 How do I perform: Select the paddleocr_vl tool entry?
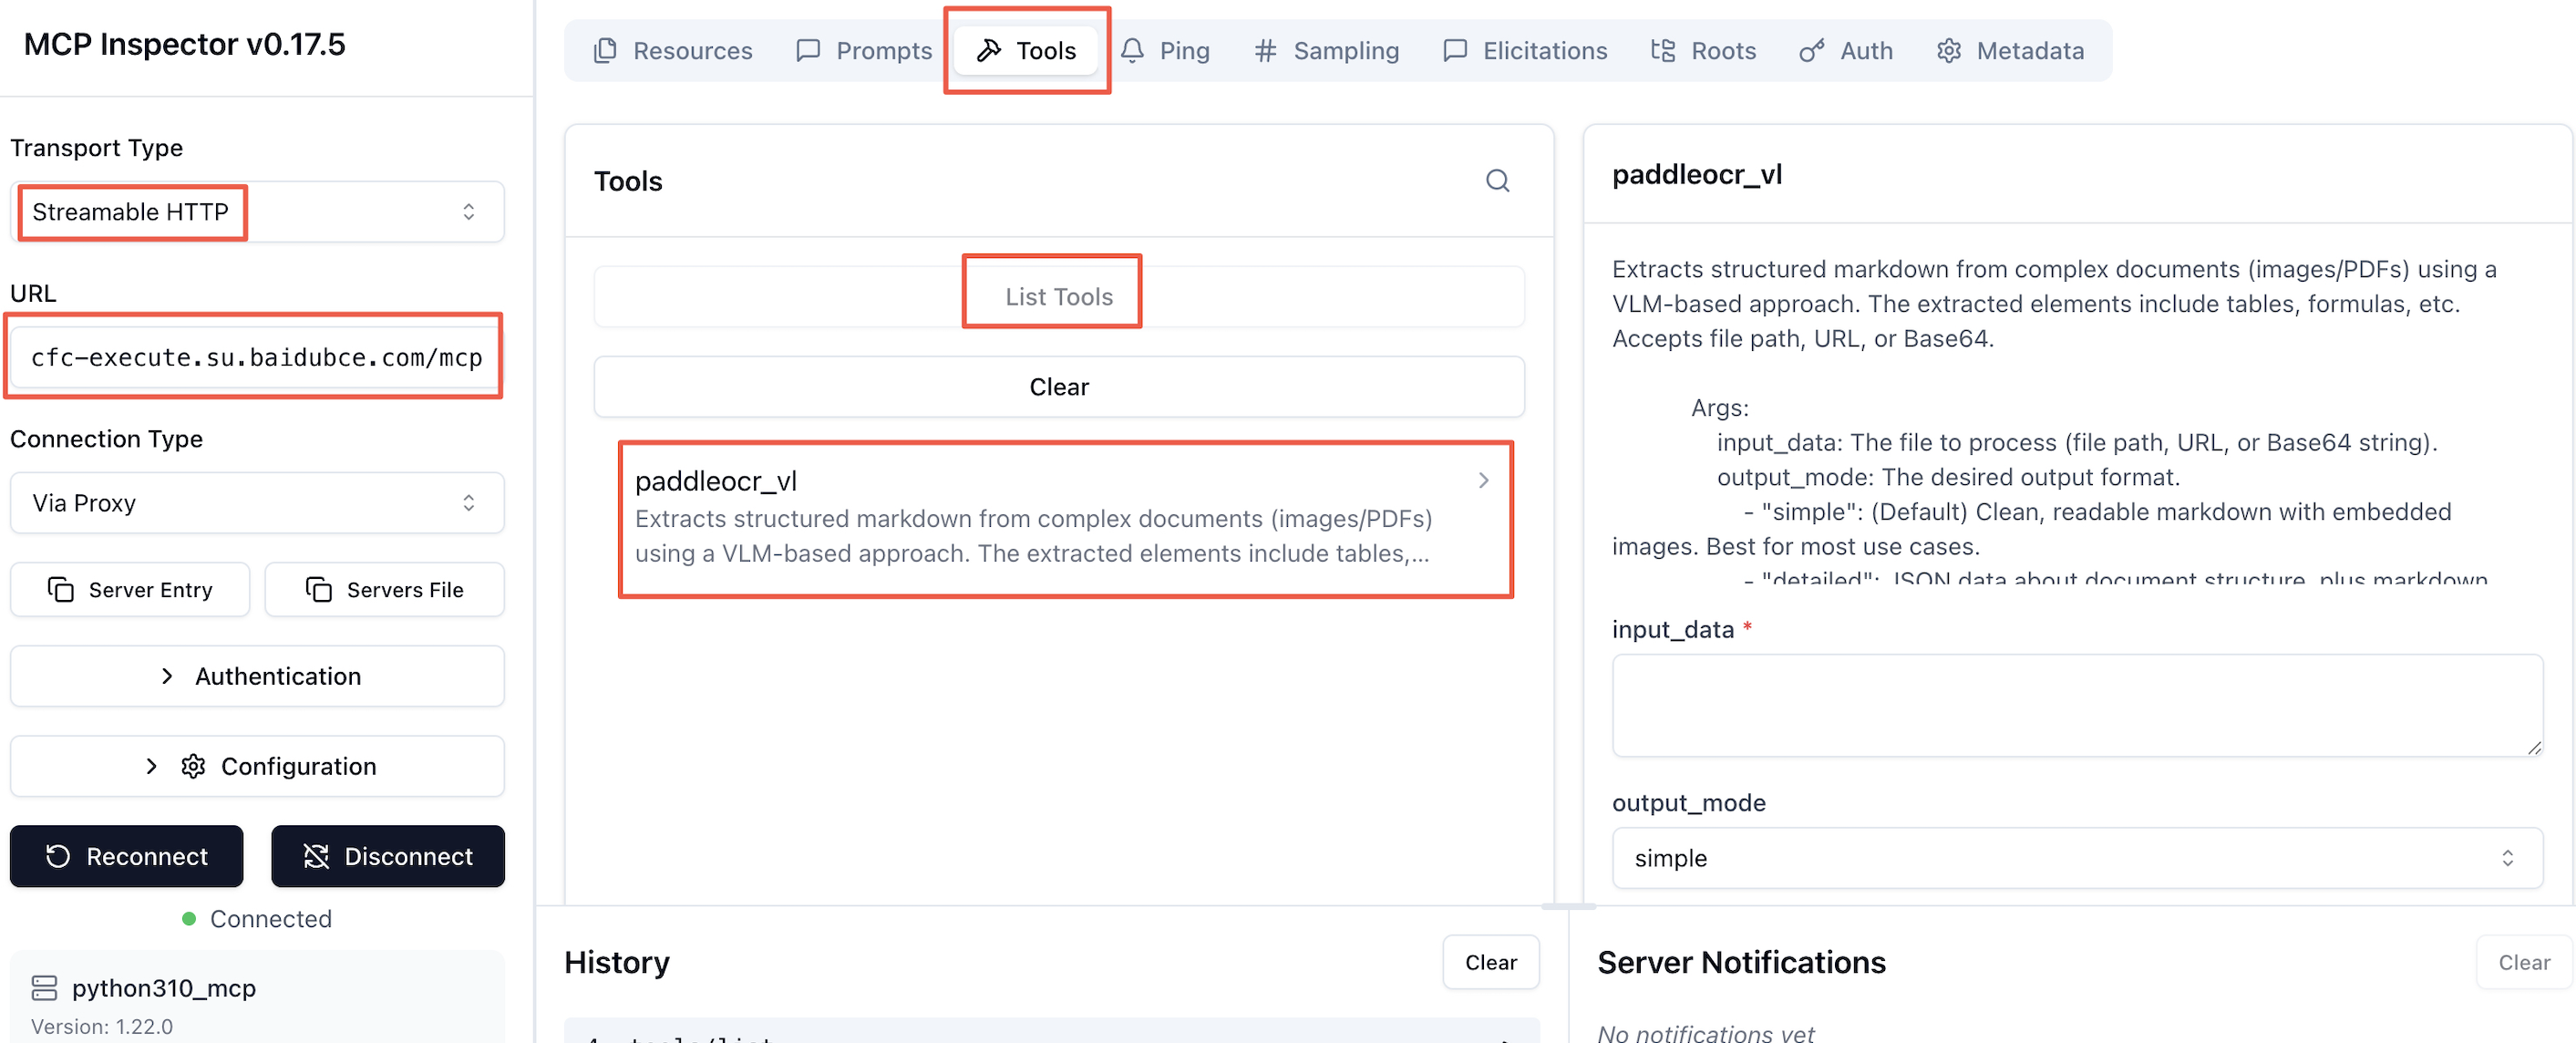coord(1064,518)
